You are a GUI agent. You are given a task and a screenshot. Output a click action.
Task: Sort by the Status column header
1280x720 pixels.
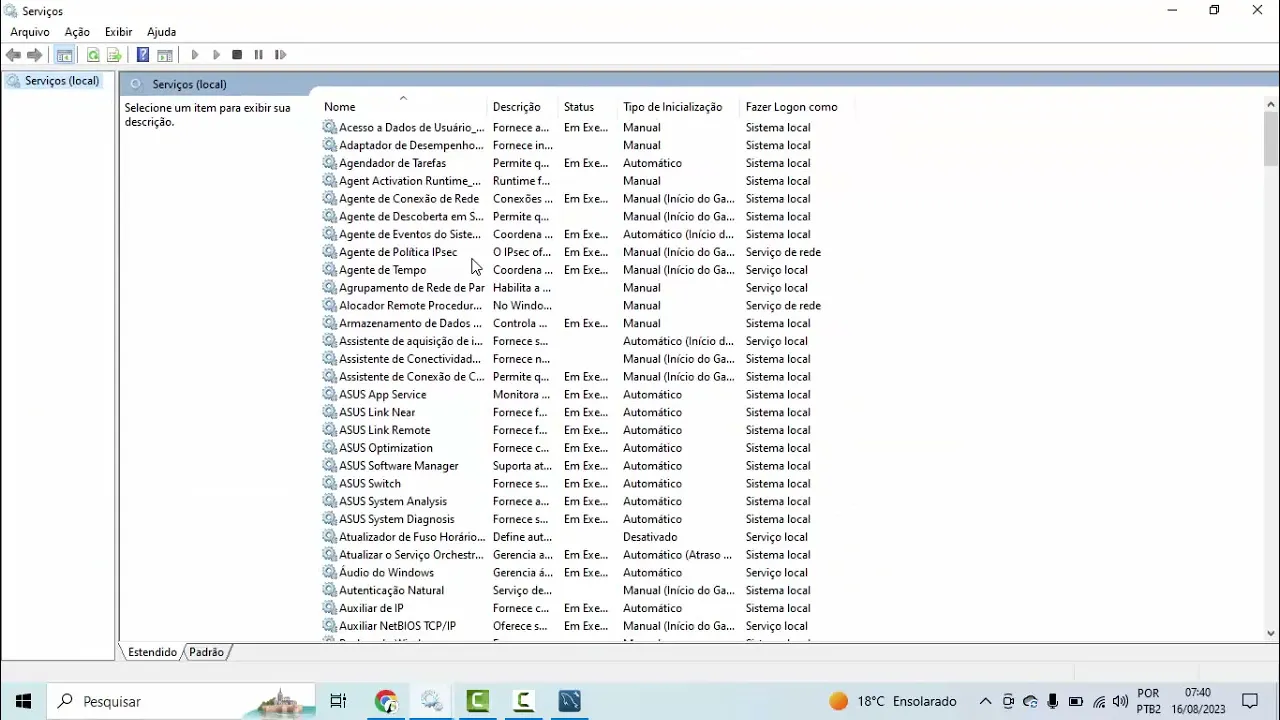(588, 107)
